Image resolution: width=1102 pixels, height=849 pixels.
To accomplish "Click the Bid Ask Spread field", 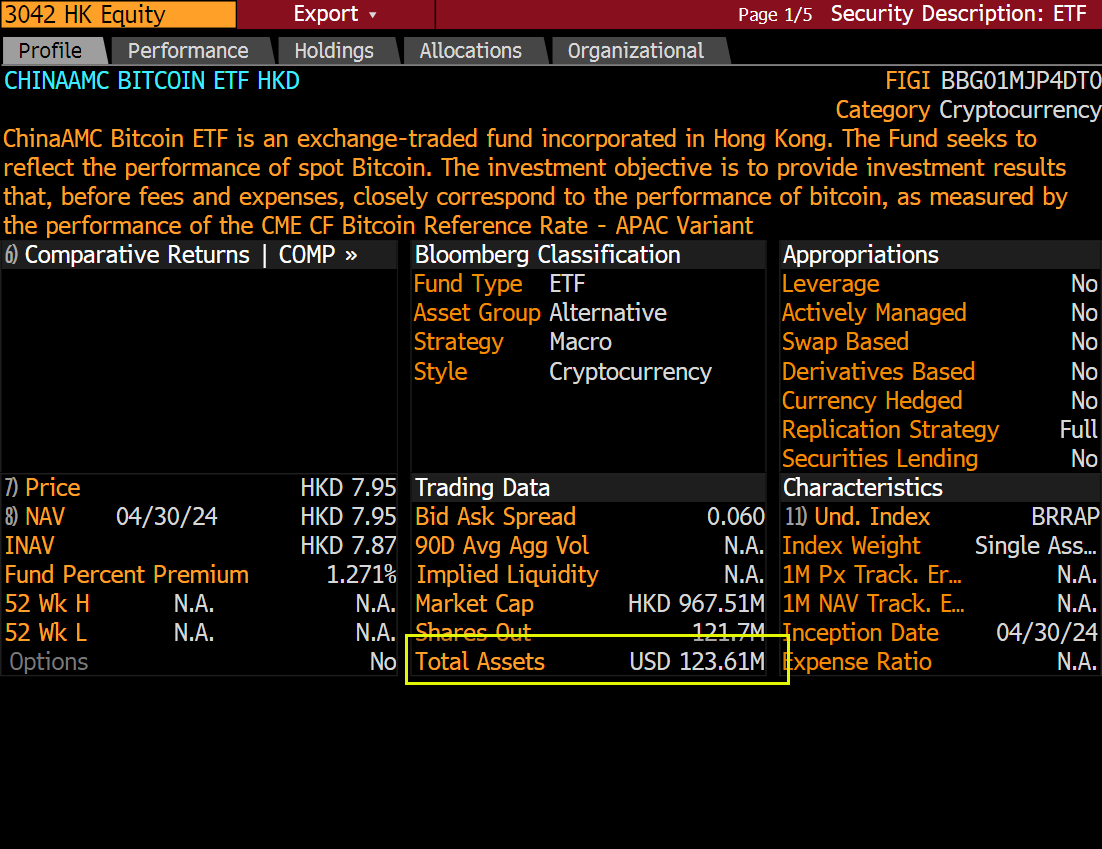I will pyautogui.click(x=590, y=517).
